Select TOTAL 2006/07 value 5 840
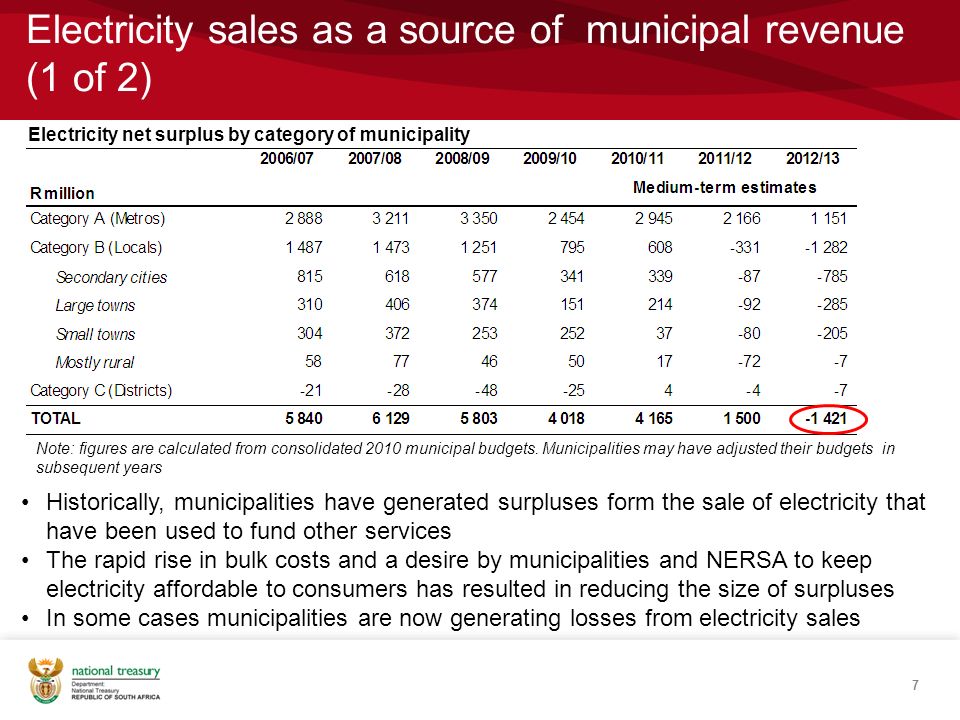The height and width of the screenshot is (720, 960). coord(304,419)
